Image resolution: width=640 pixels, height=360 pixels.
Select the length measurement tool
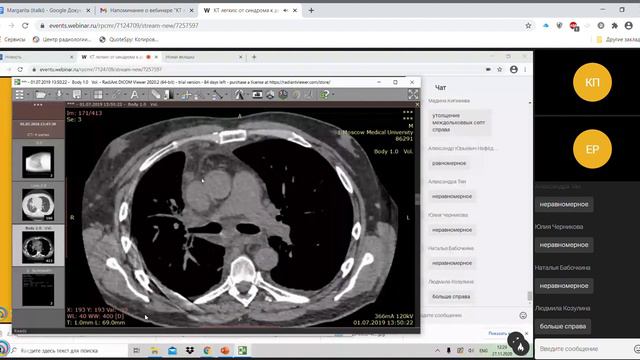(217, 95)
